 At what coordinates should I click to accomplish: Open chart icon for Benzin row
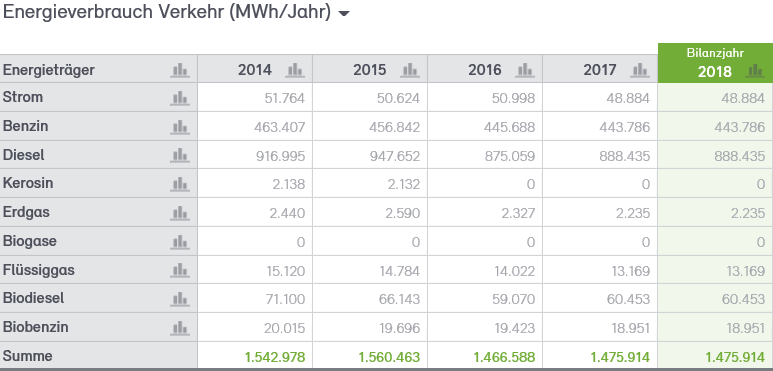pos(180,127)
